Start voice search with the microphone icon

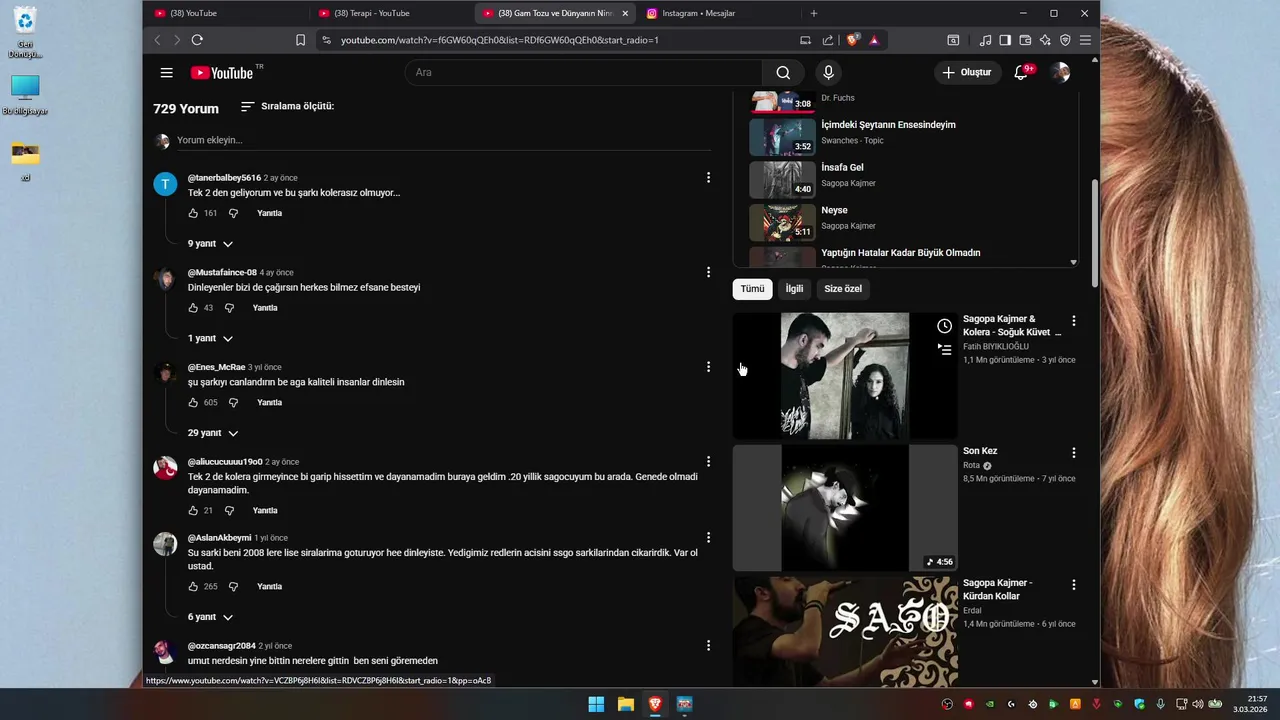(828, 72)
